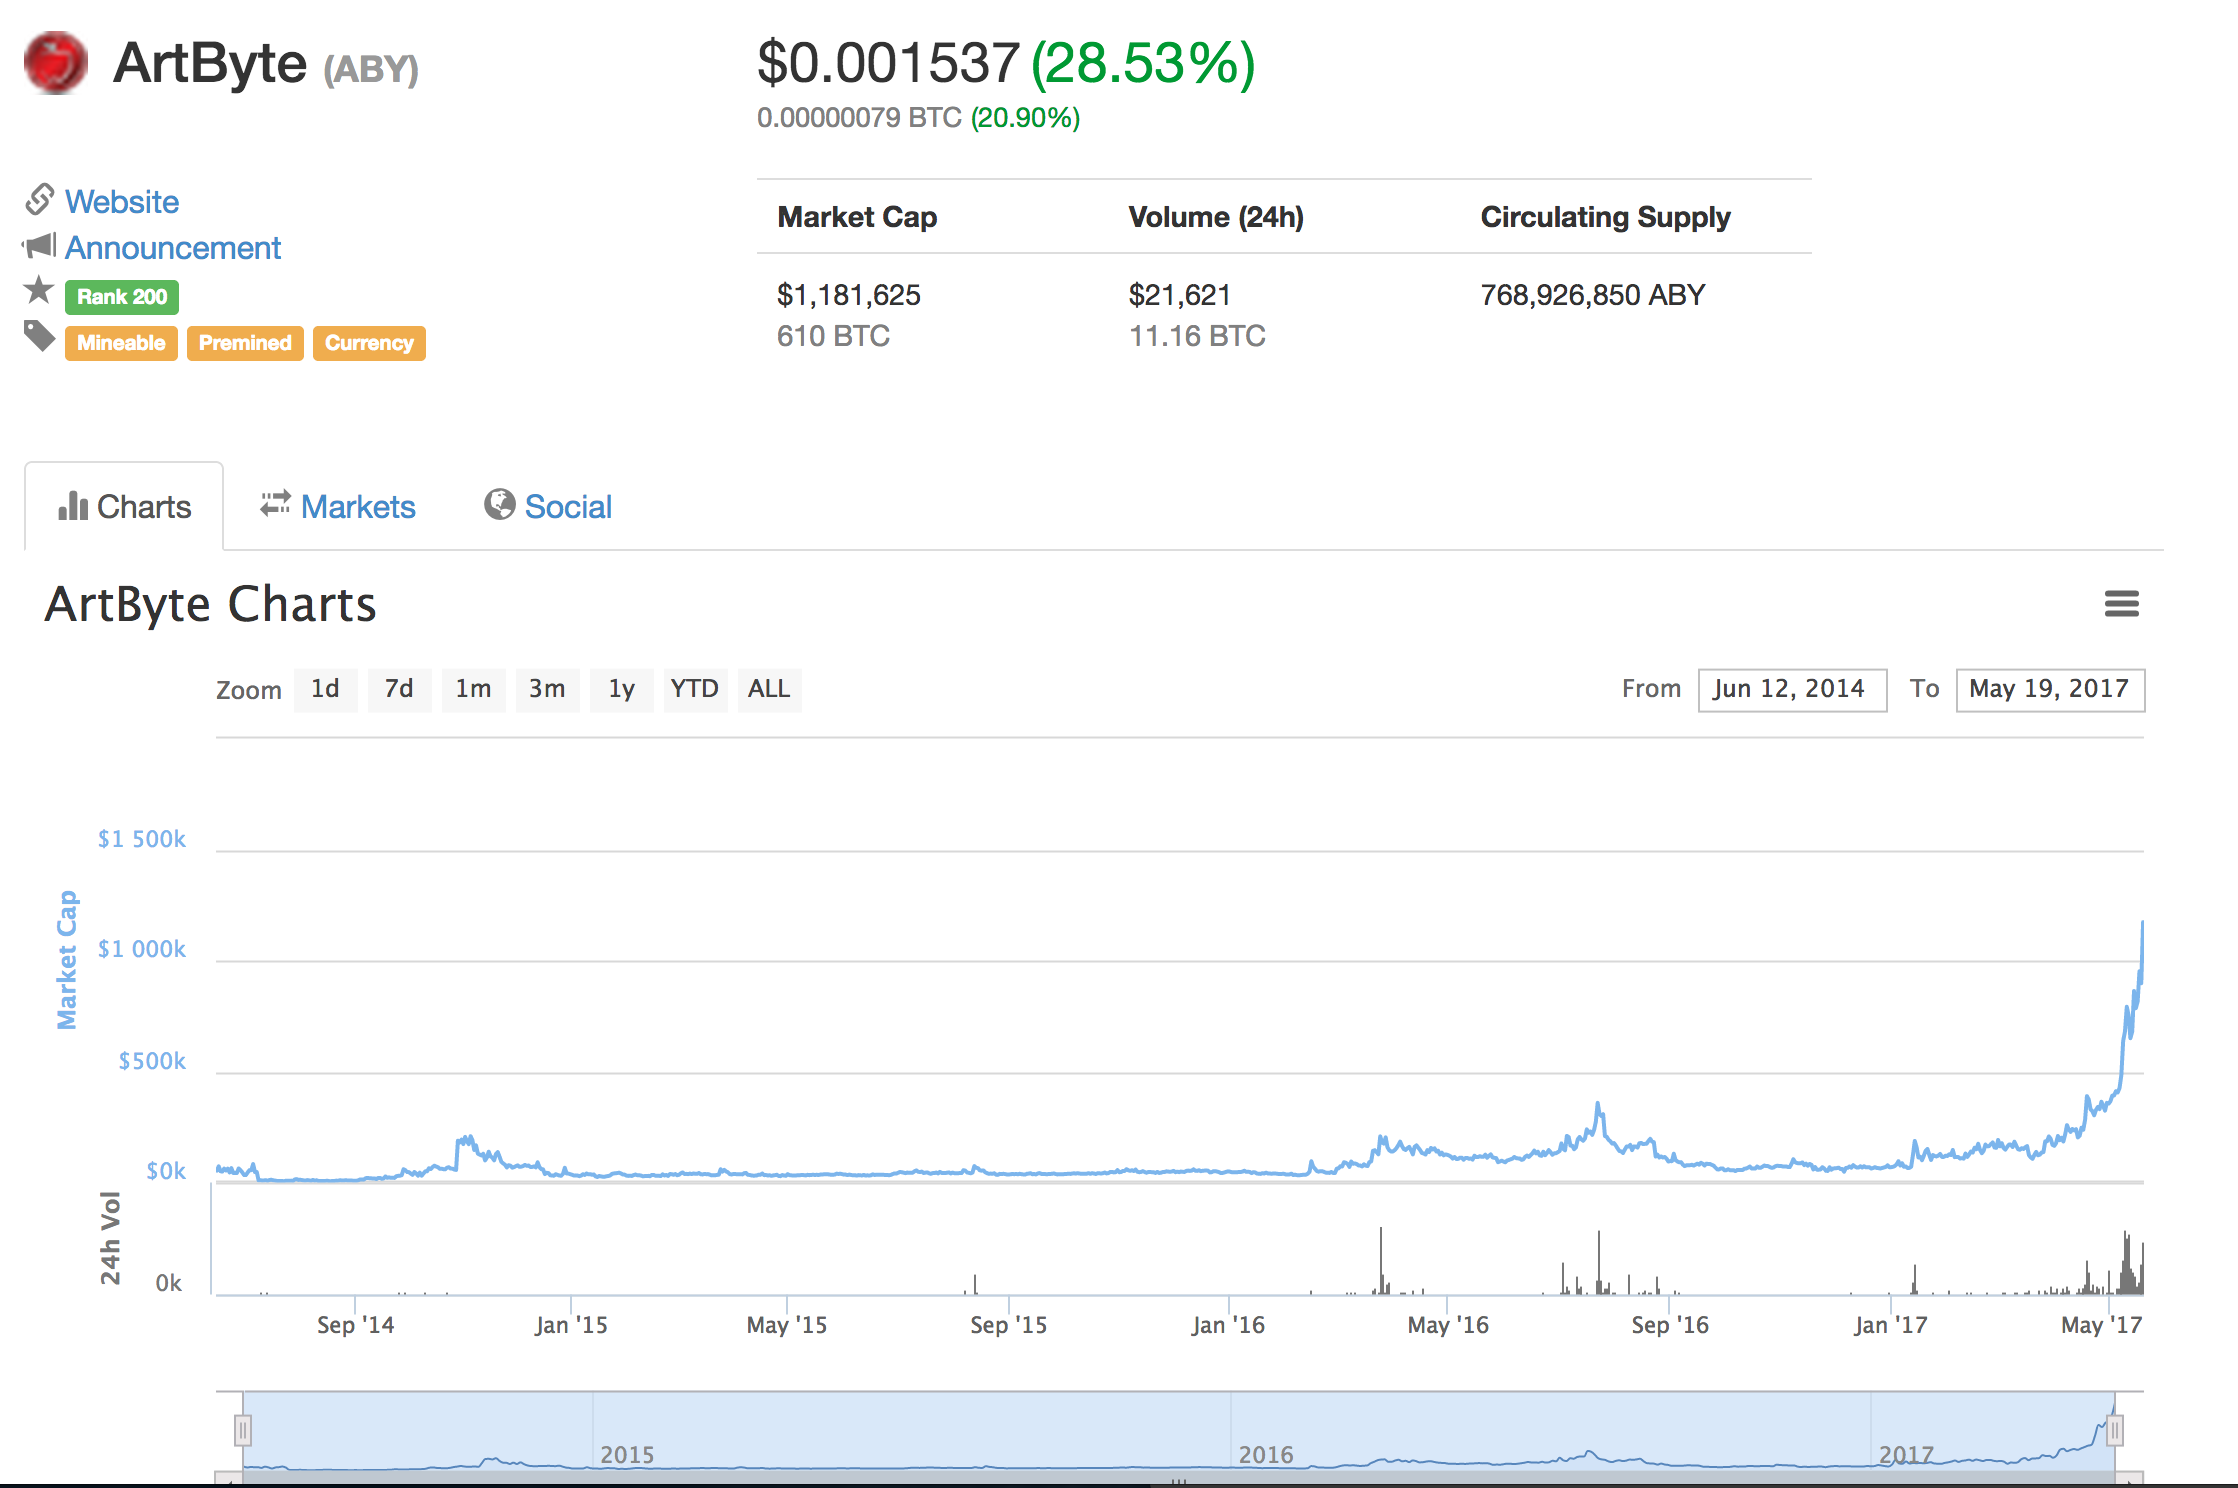Click the 0.00000079 BTC price text
This screenshot has height=1488, width=2238.
(859, 118)
